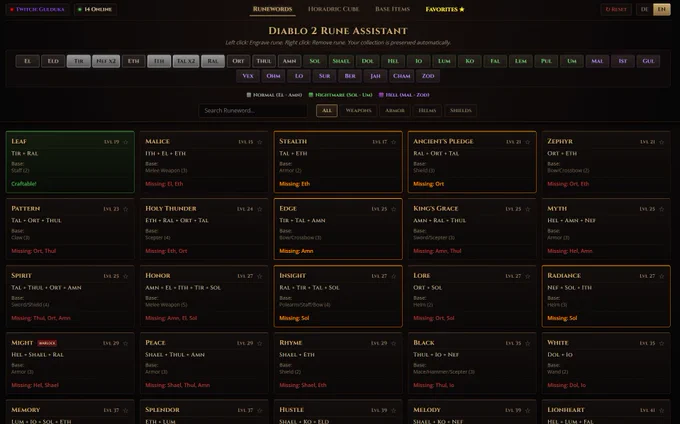This screenshot has height=424, width=680.
Task: Filter runewords by Helms
Action: tap(427, 111)
